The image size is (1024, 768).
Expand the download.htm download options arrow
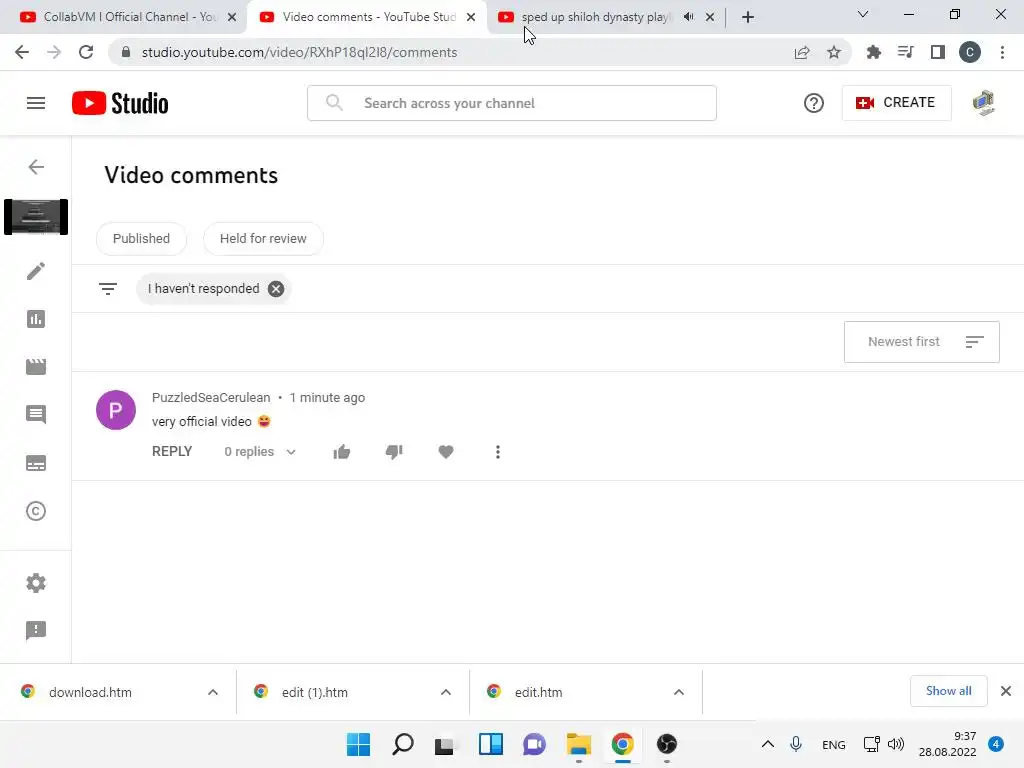coord(213,692)
